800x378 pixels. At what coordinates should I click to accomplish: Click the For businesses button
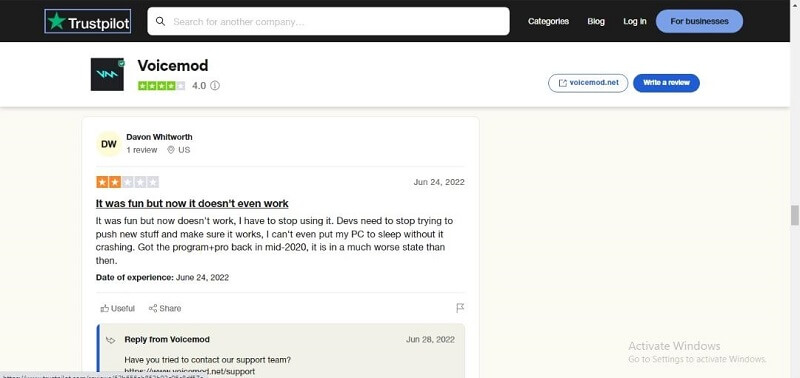tap(699, 21)
